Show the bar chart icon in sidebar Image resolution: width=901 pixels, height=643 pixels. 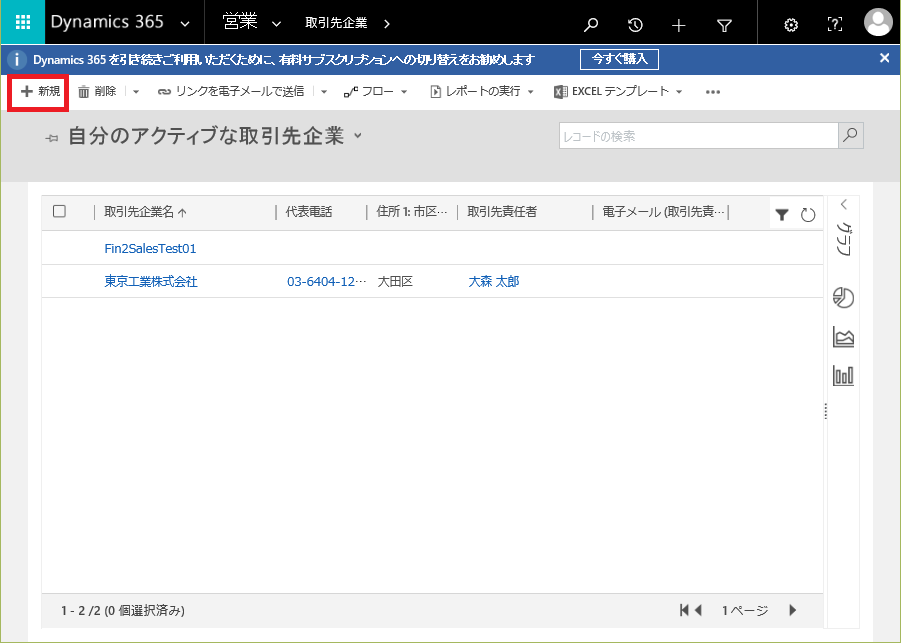pyautogui.click(x=843, y=375)
